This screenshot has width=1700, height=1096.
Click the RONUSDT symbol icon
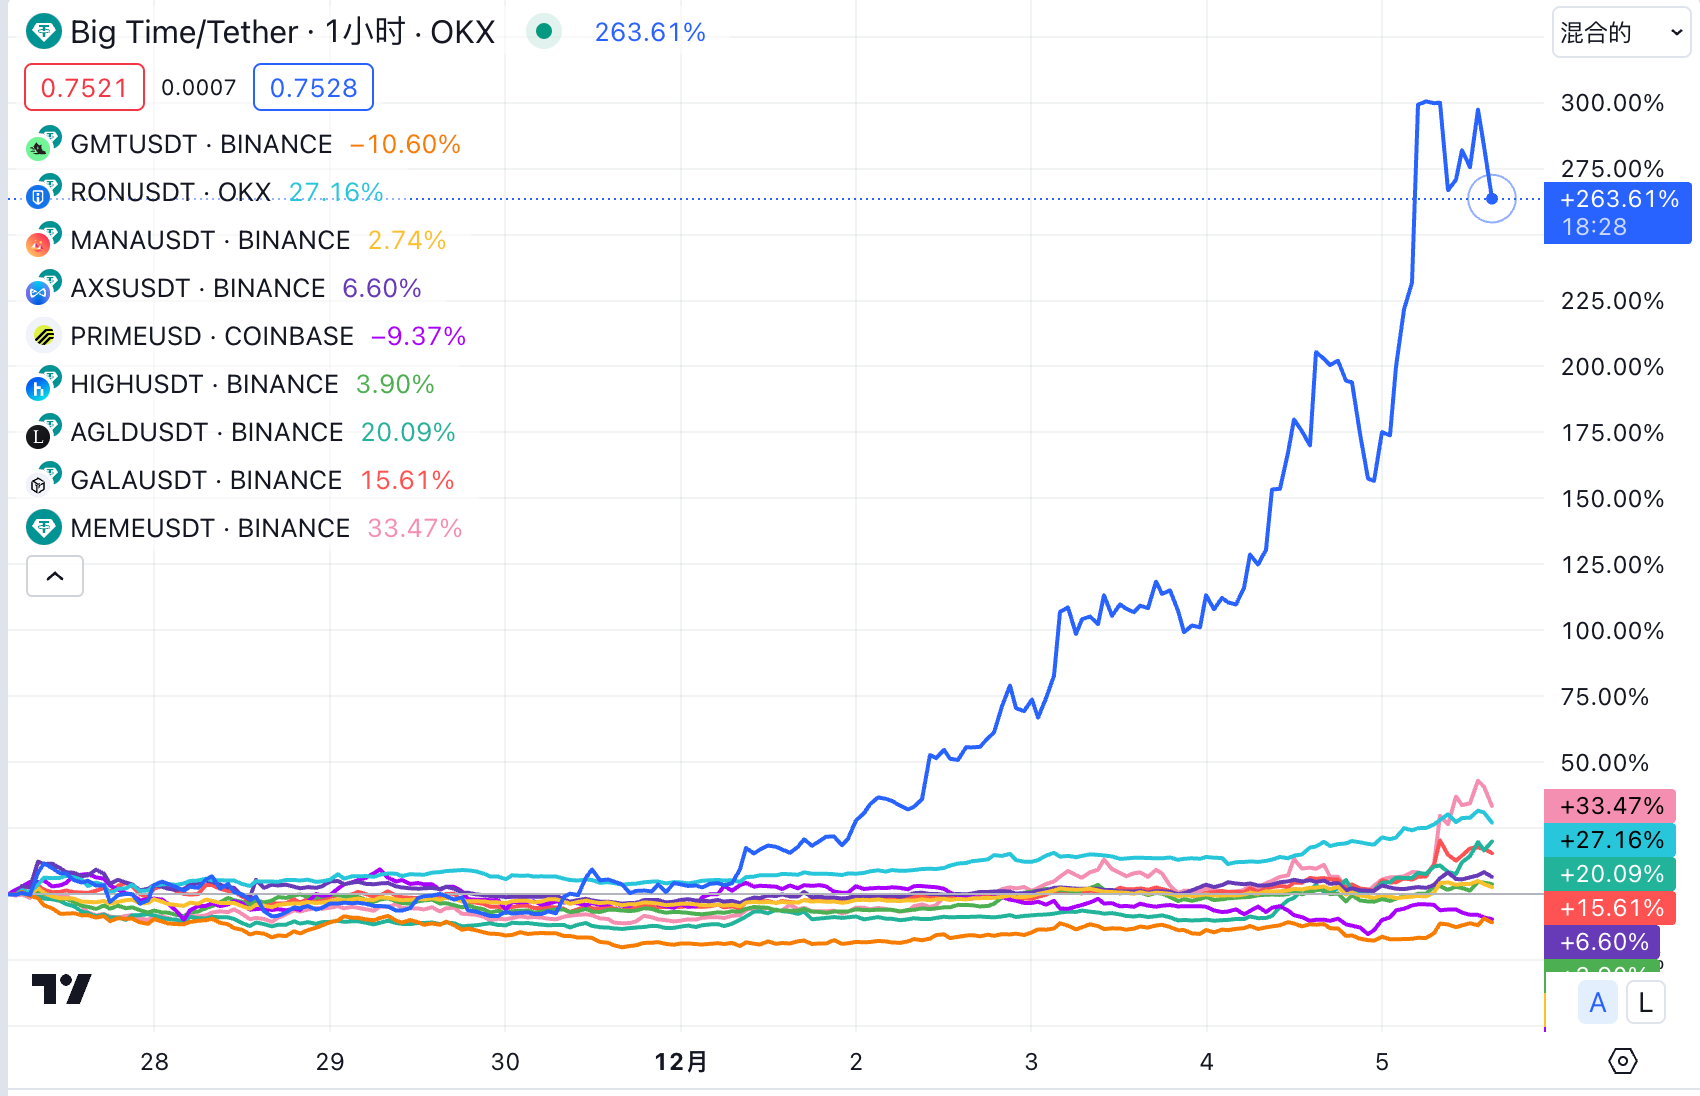pyautogui.click(x=43, y=193)
